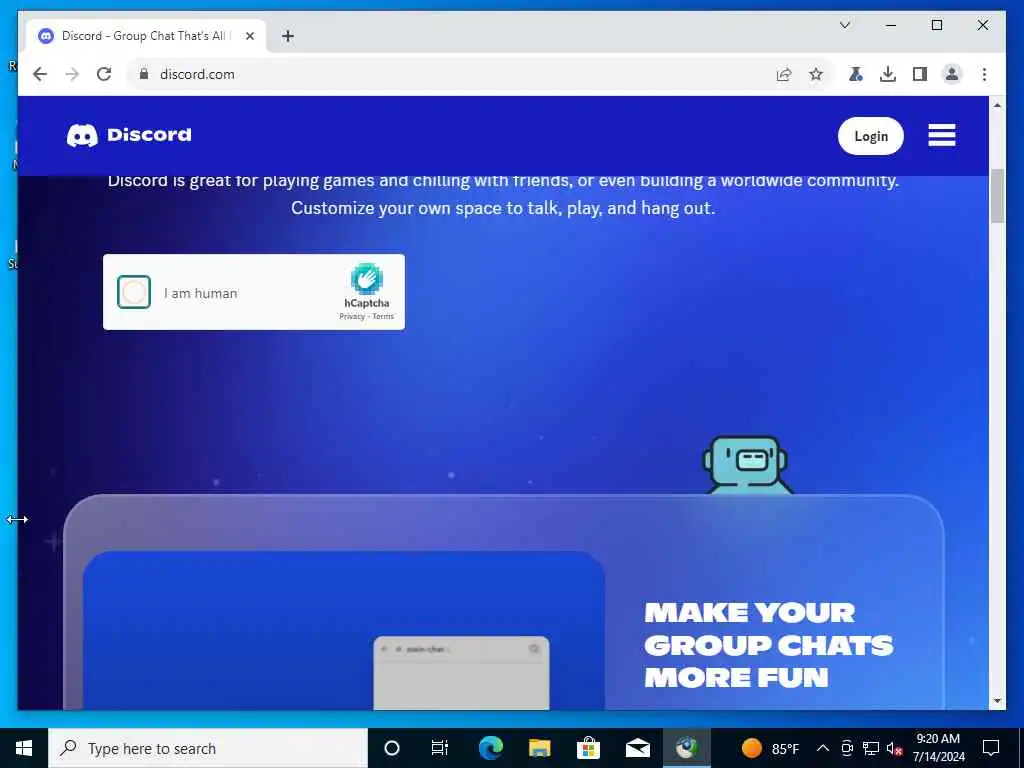Toggle the browser side panel
The width and height of the screenshot is (1024, 768).
point(920,74)
